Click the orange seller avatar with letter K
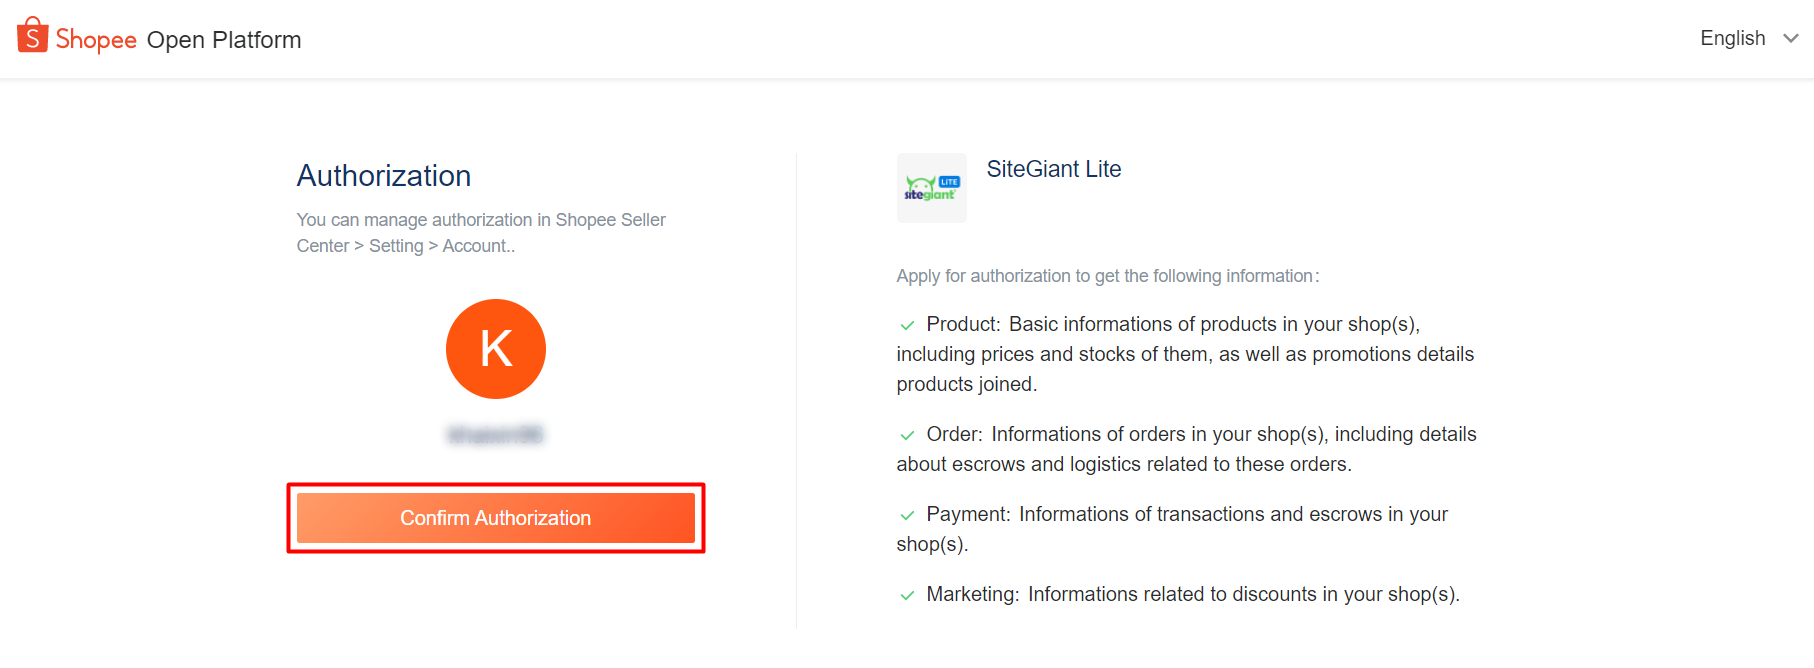 pos(495,349)
